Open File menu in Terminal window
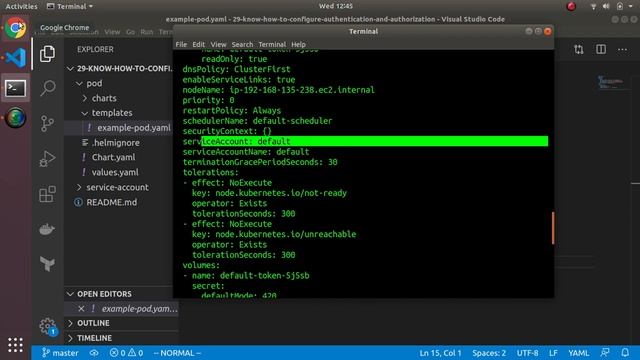The image size is (640, 360). [x=181, y=44]
